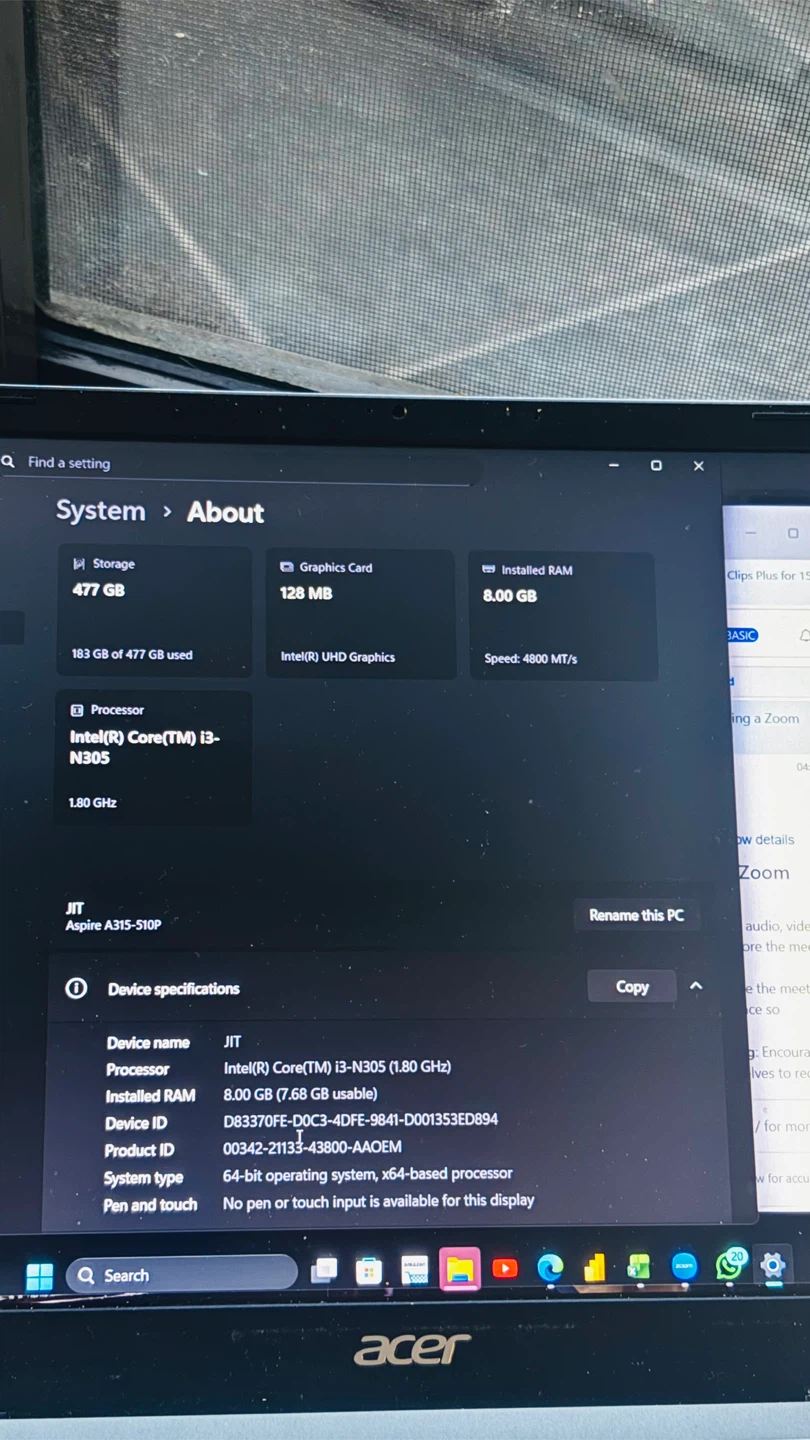Click the Device name value JIT
Viewport: 810px width, 1440px height.
point(232,1042)
